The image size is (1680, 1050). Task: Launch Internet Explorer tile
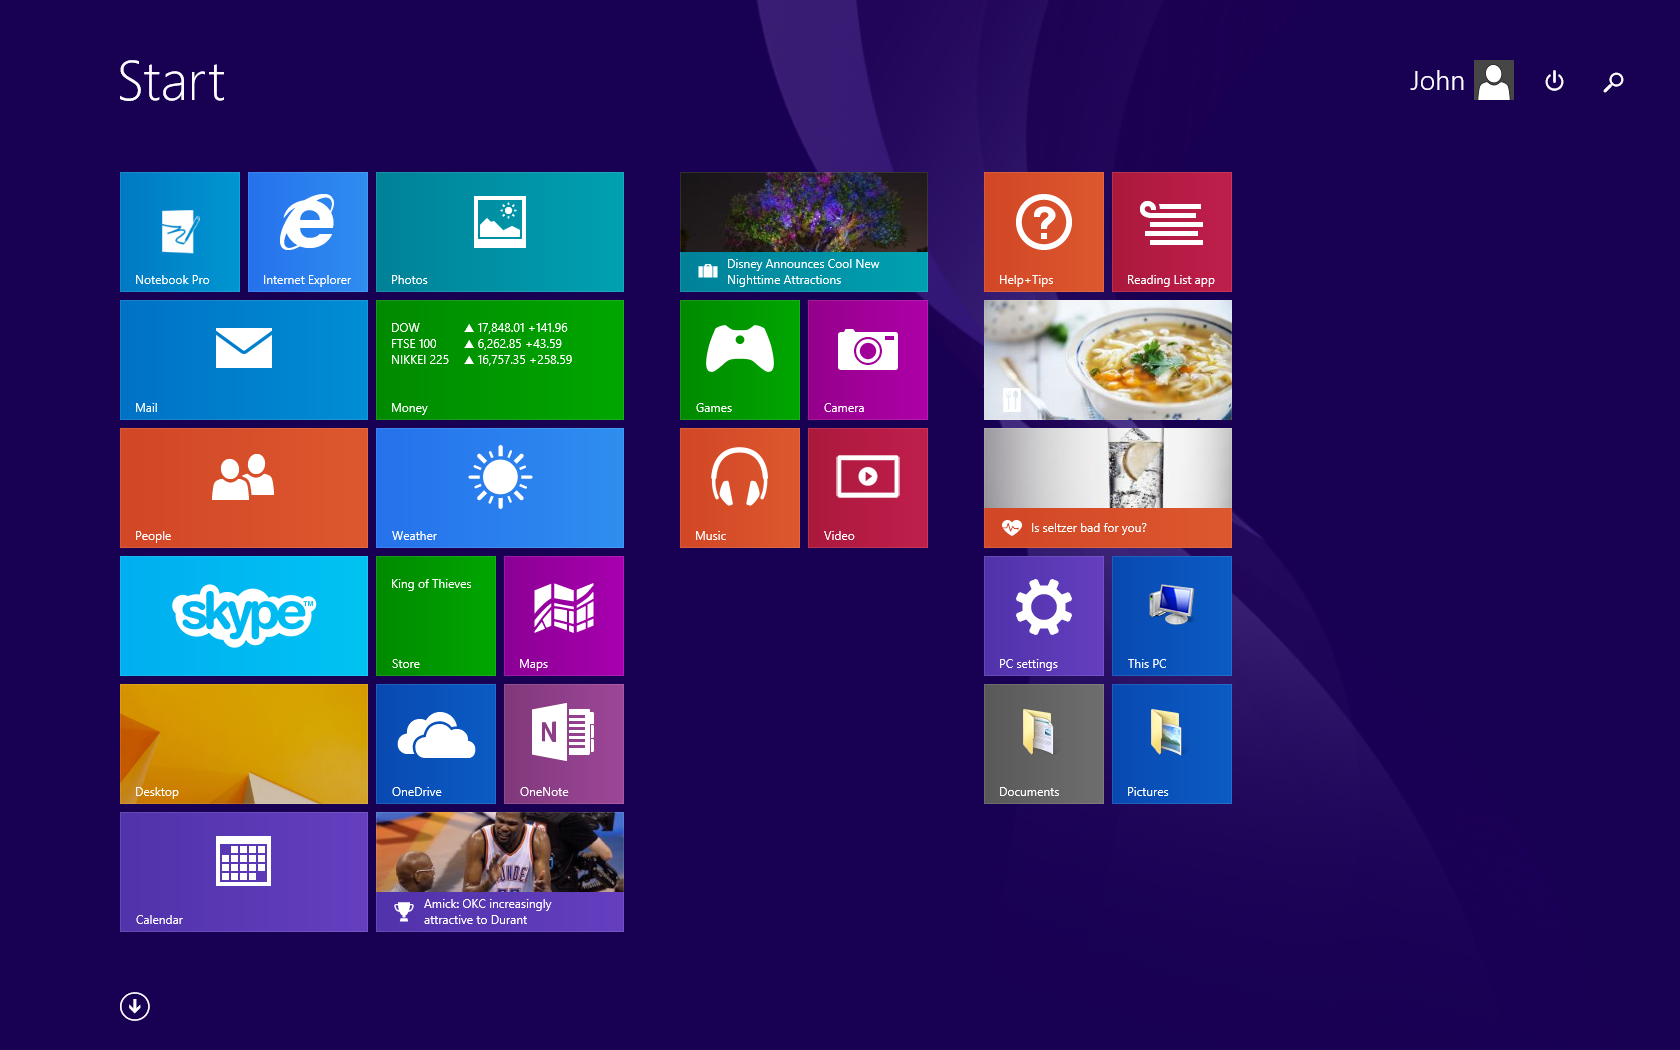(308, 232)
